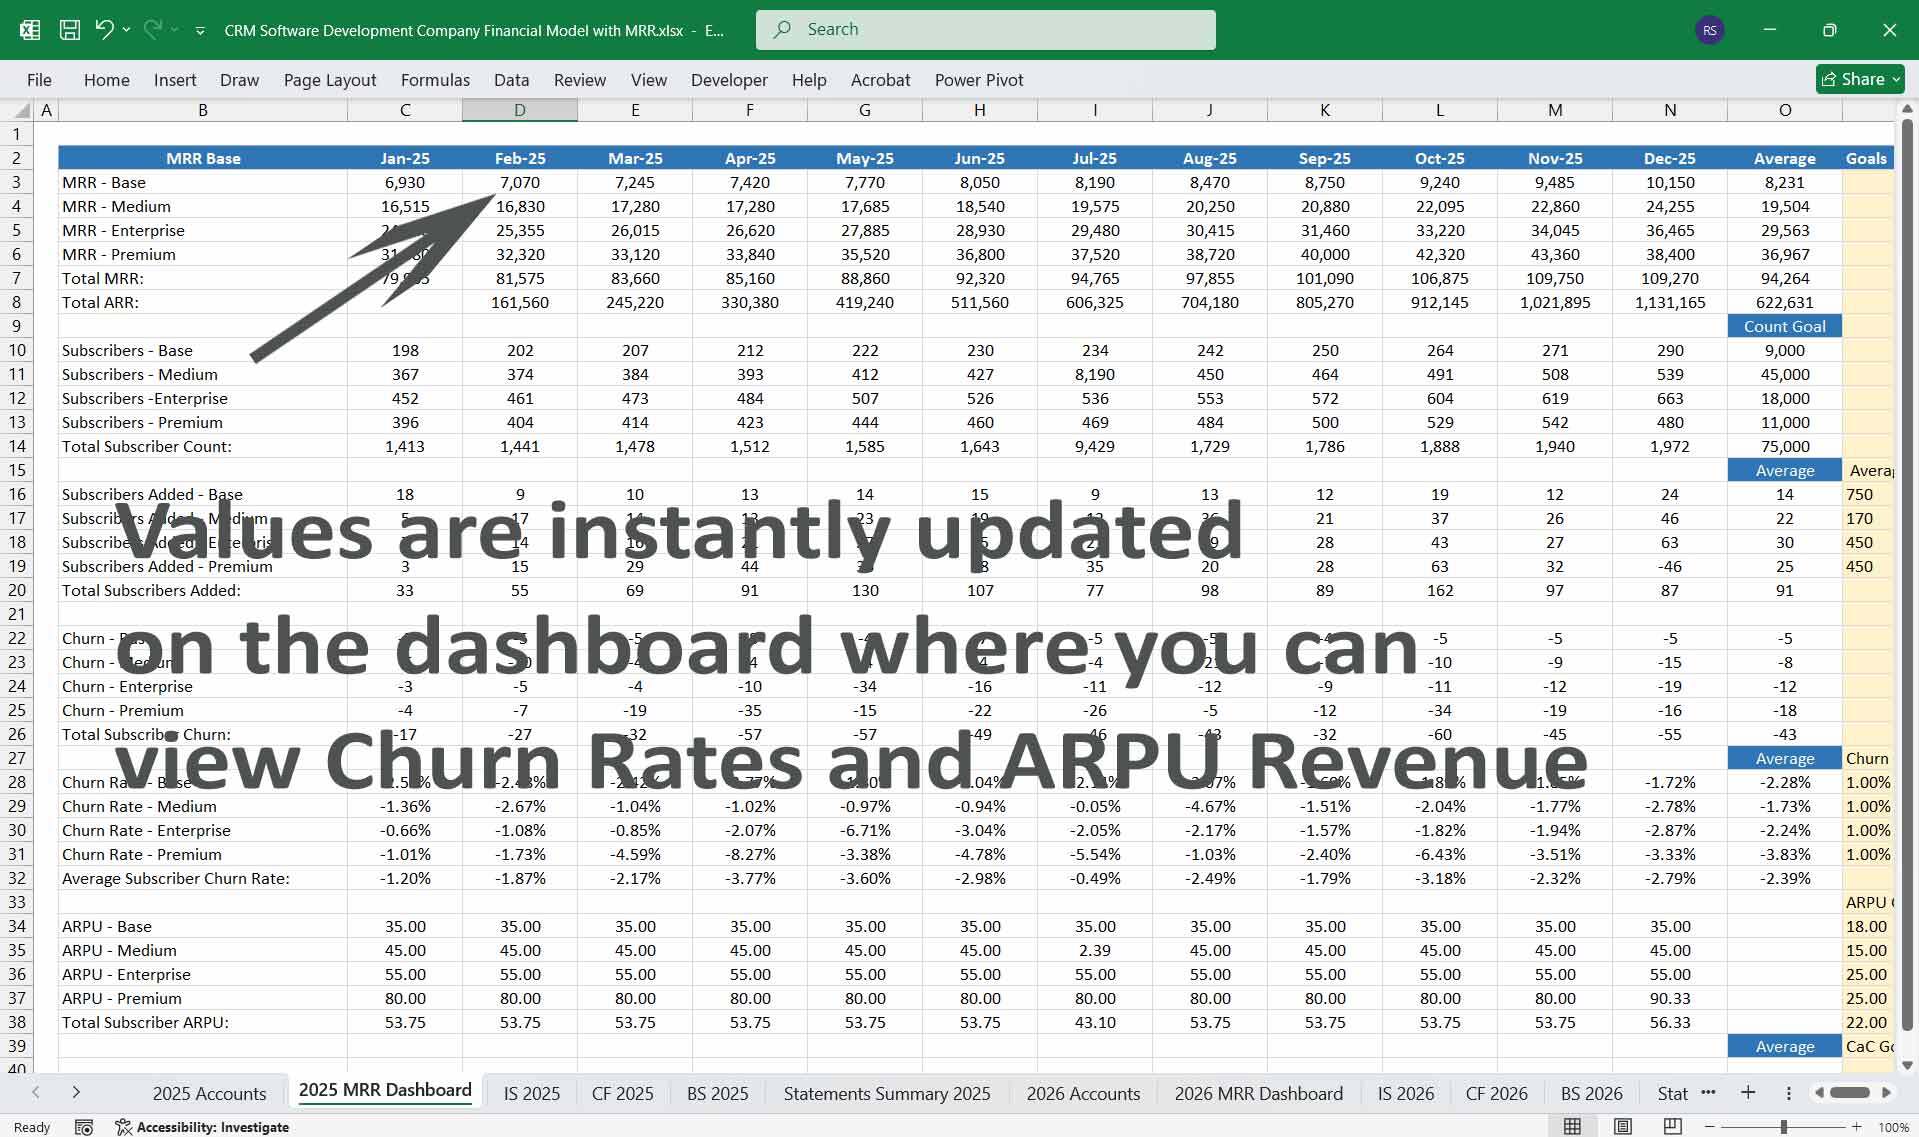Open the Insert ribbon tab

click(175, 80)
